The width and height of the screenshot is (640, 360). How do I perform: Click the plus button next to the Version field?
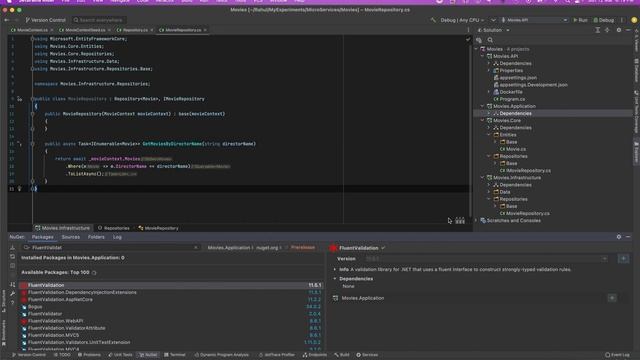(623, 259)
